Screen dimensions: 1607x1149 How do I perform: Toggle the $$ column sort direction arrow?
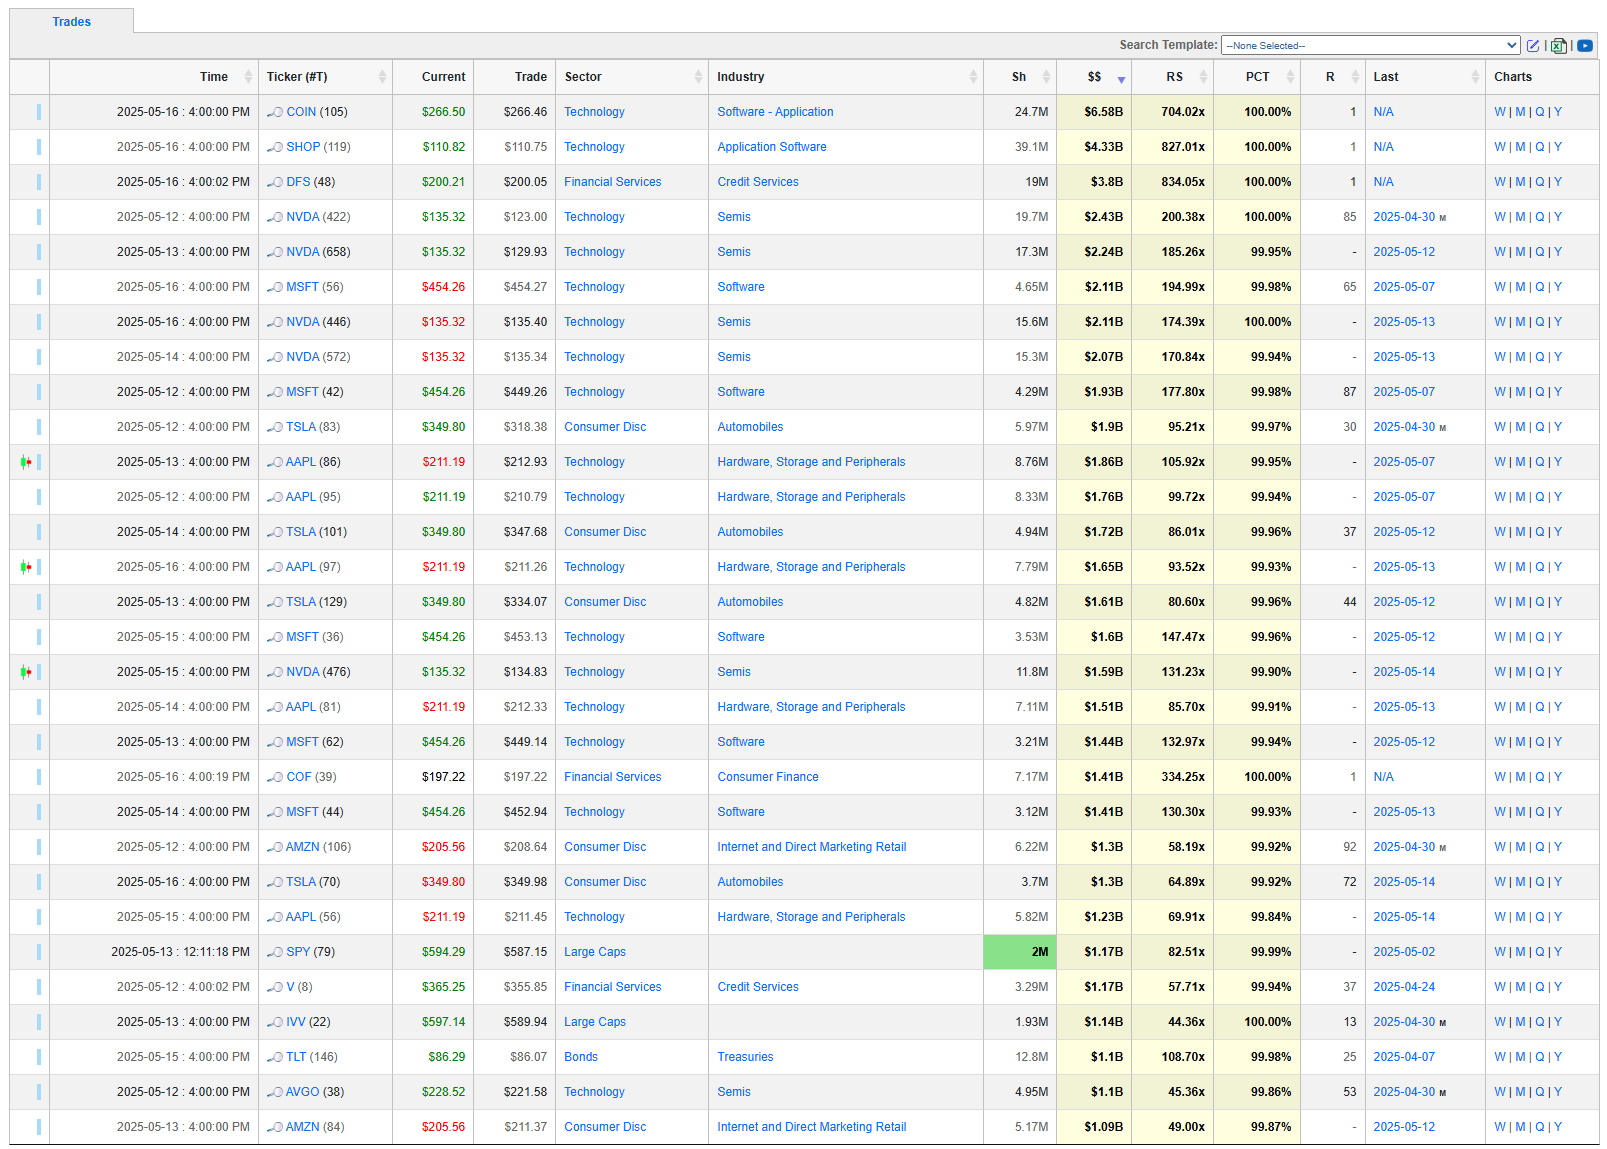pos(1121,79)
